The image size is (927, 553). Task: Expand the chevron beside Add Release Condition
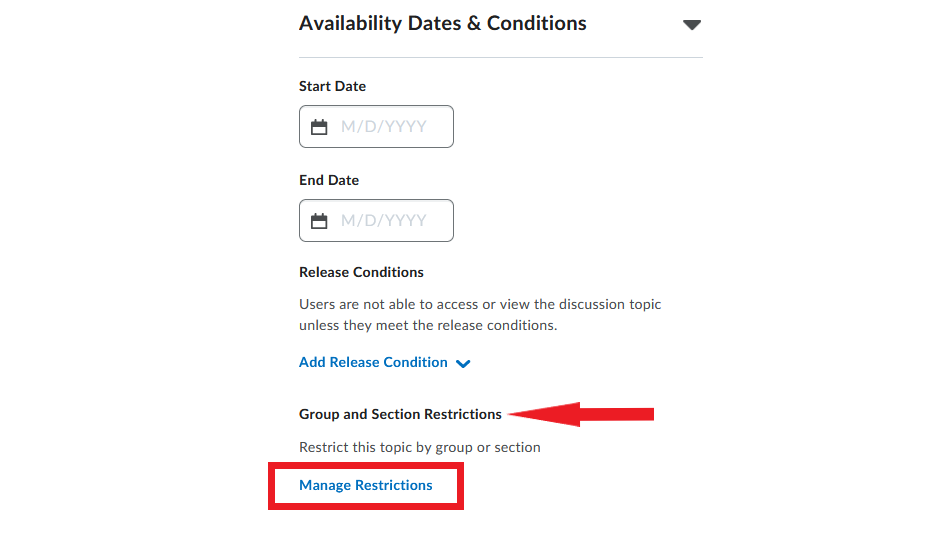tap(463, 364)
